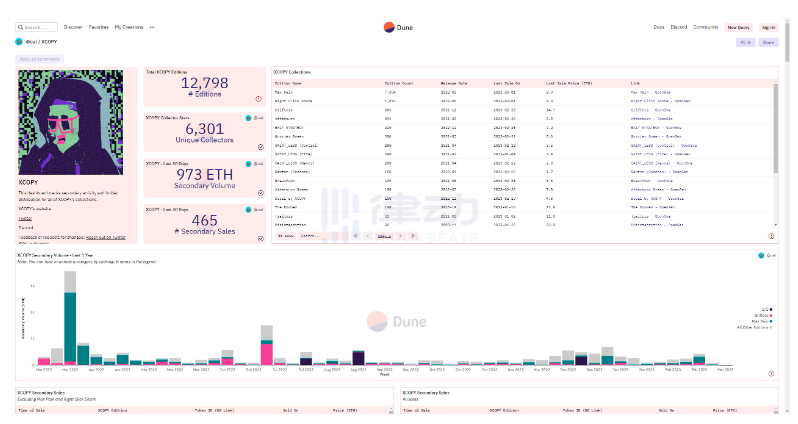The image size is (798, 424).
Task: Click the search magnifier icon
Action: coord(20,27)
